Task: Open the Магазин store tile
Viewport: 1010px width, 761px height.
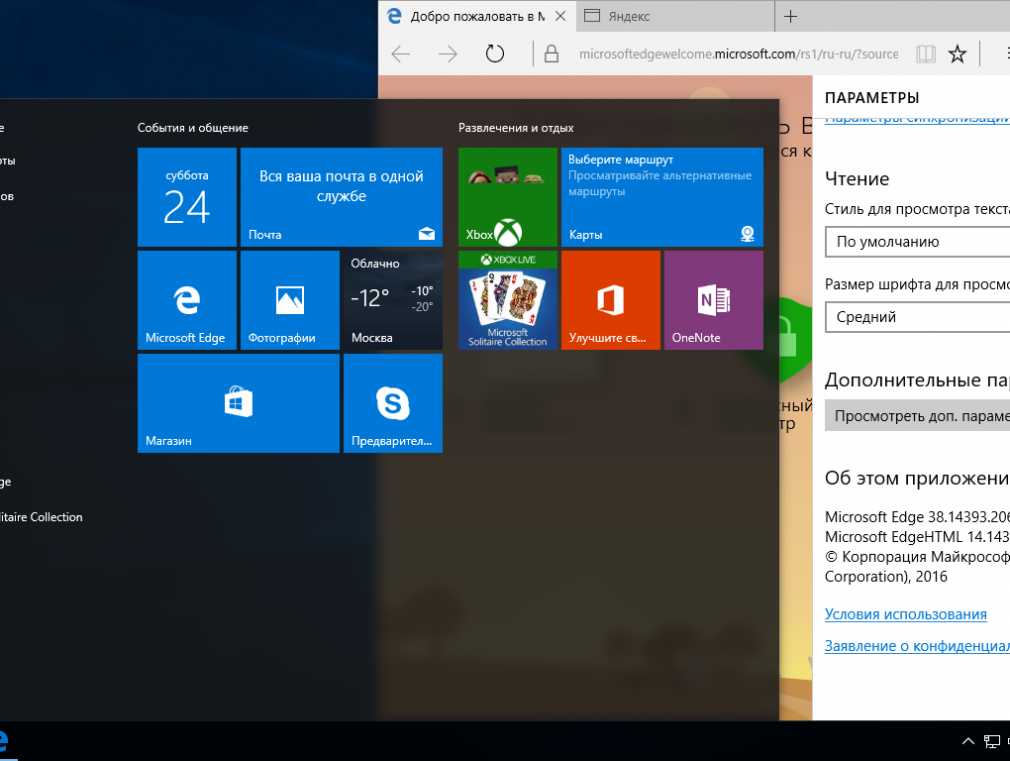Action: coord(238,403)
